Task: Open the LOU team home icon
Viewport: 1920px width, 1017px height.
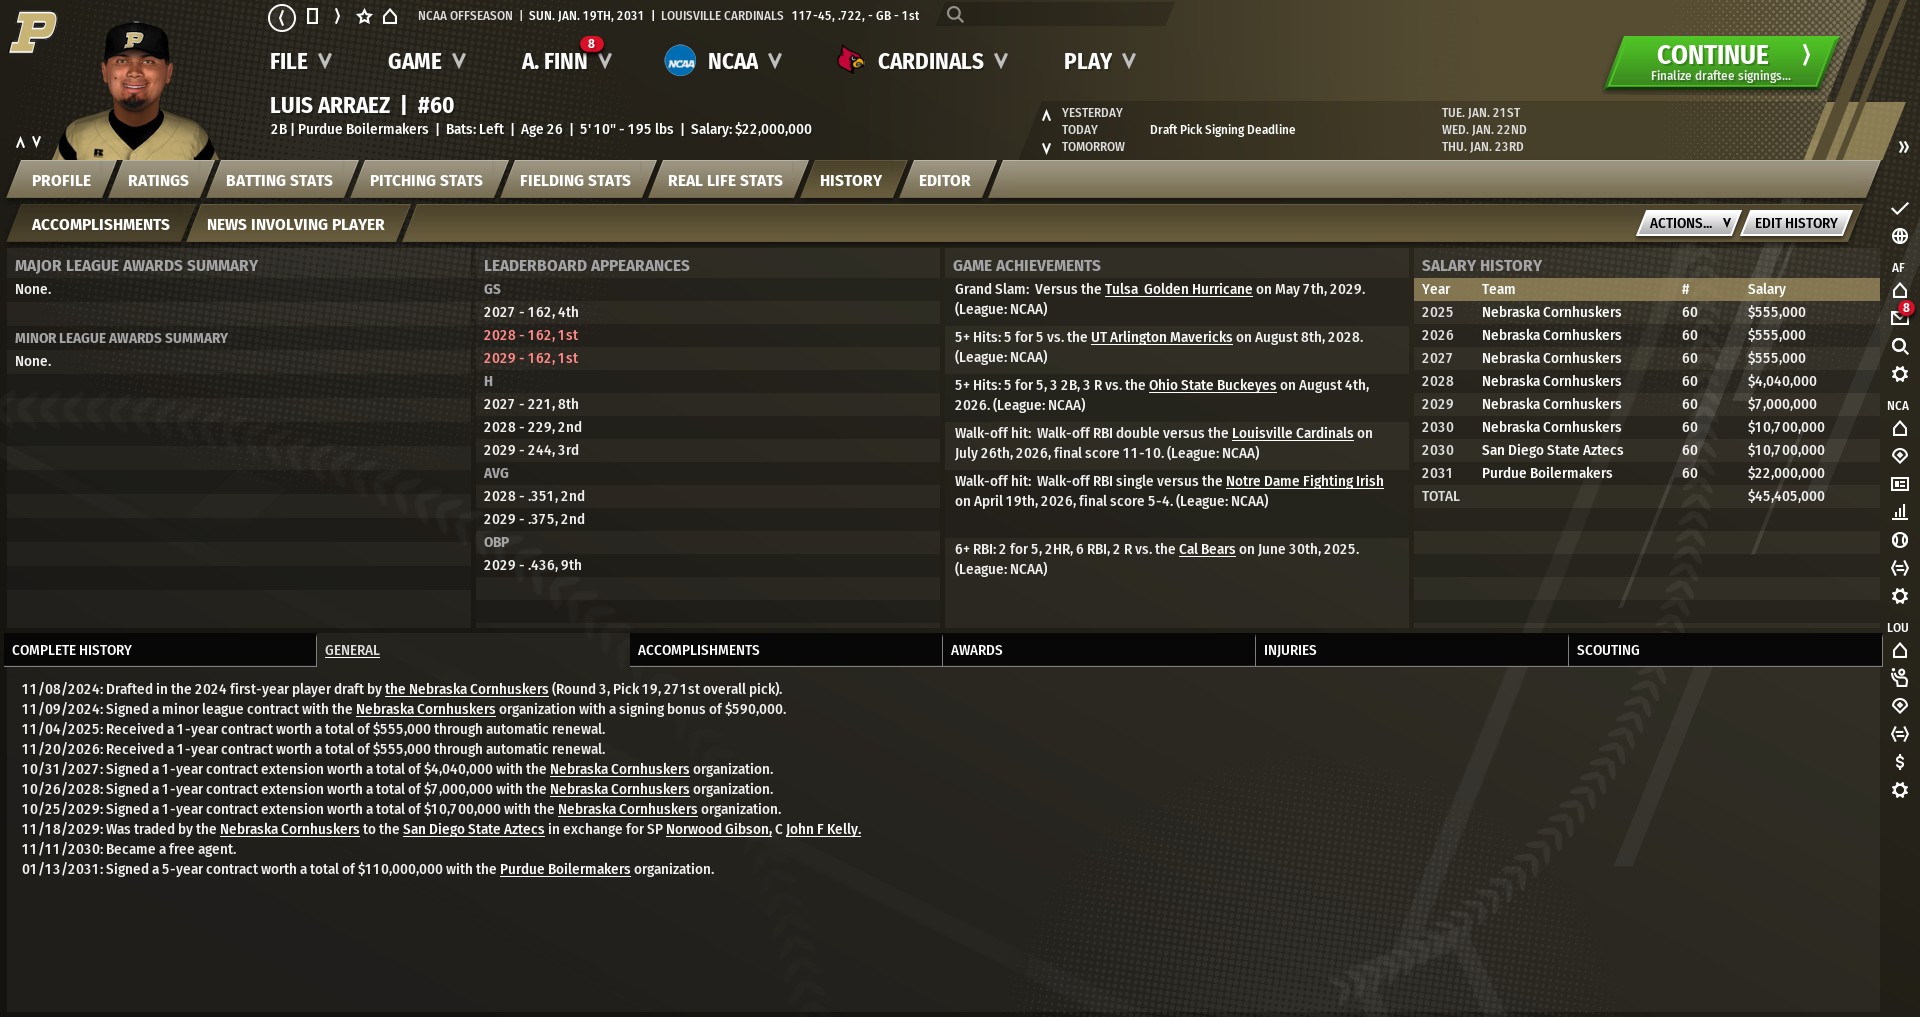Action: pos(1900,650)
